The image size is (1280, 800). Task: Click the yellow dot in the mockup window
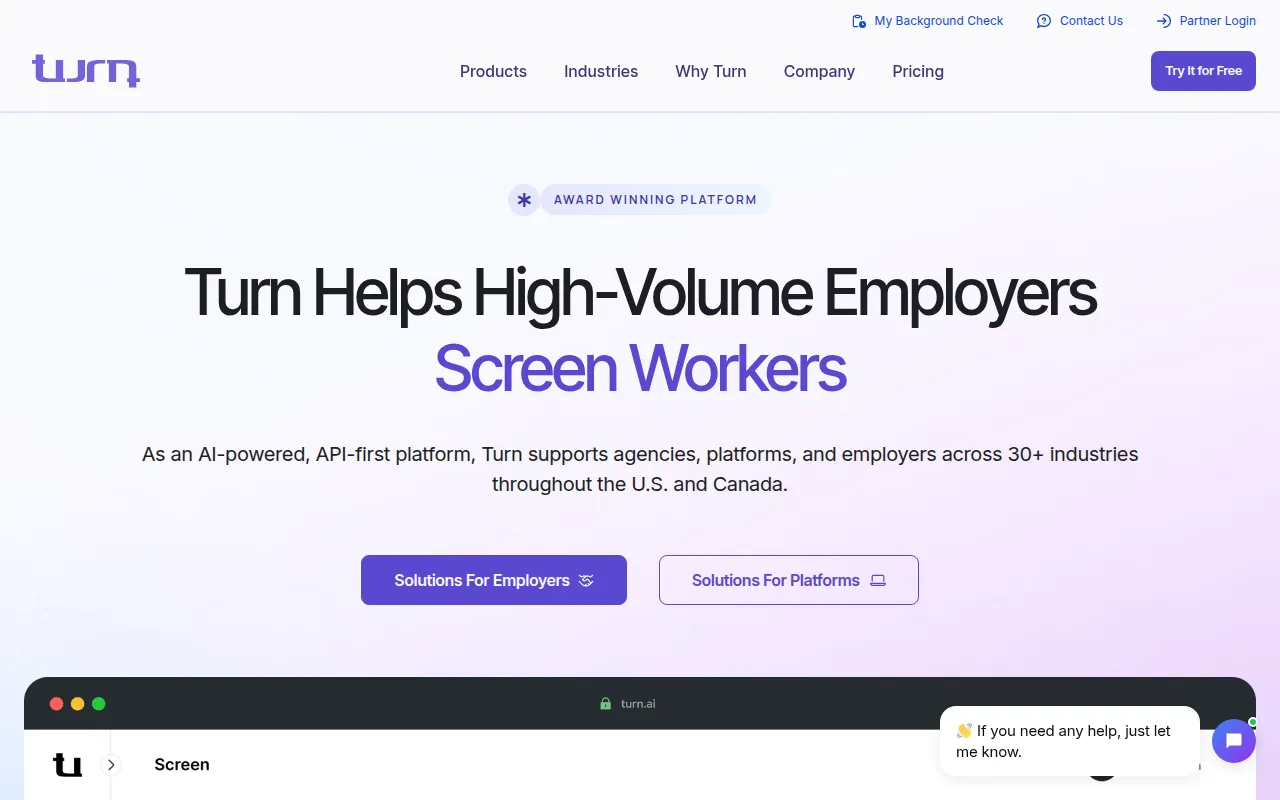click(x=78, y=704)
